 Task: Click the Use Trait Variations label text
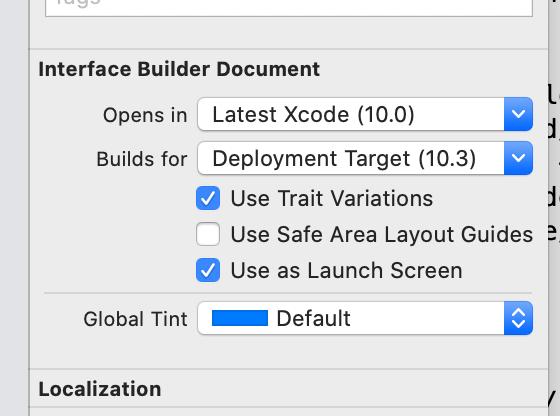(332, 198)
